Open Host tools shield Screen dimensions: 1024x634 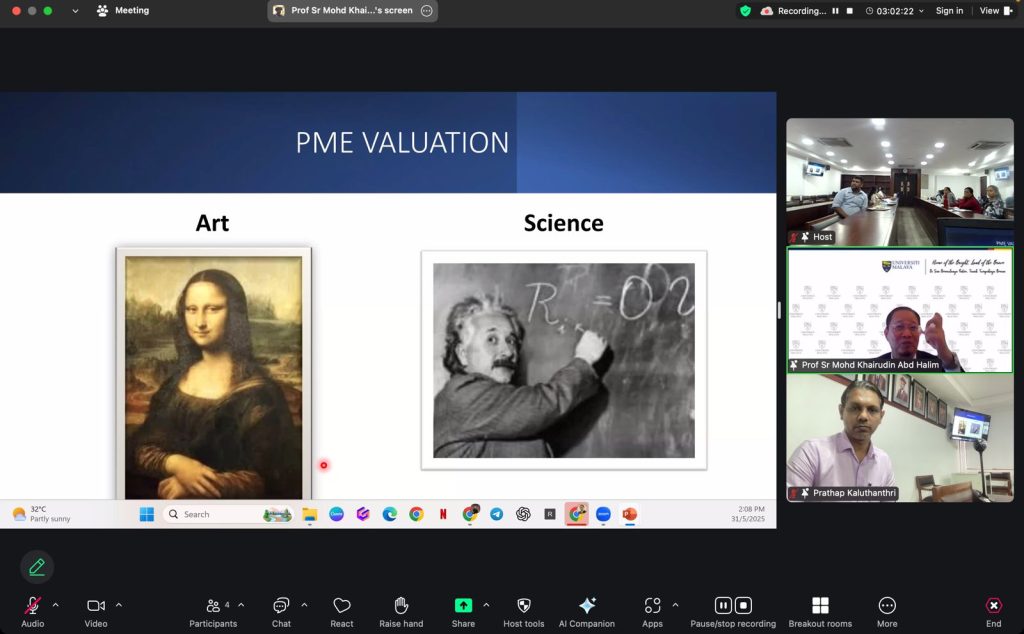pos(523,612)
